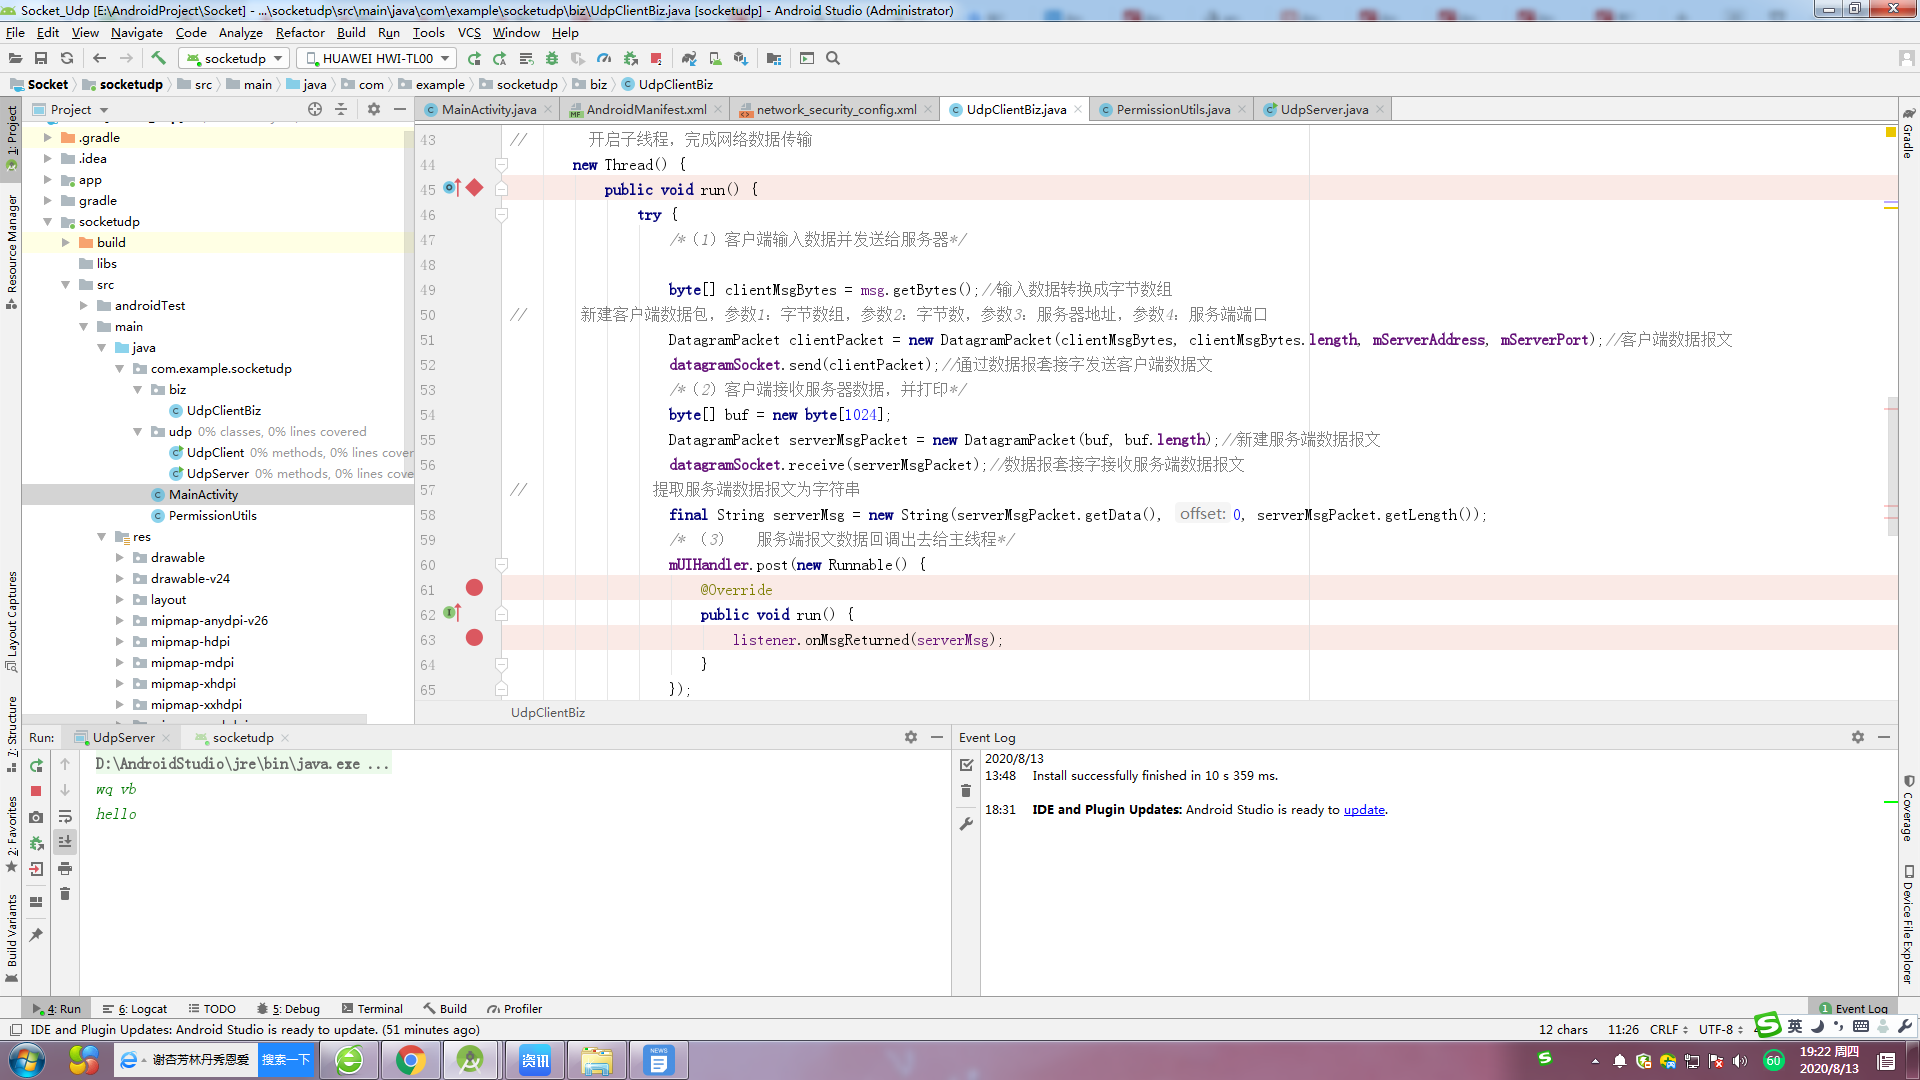Switch to the MainActivity.java tab

click(488, 110)
